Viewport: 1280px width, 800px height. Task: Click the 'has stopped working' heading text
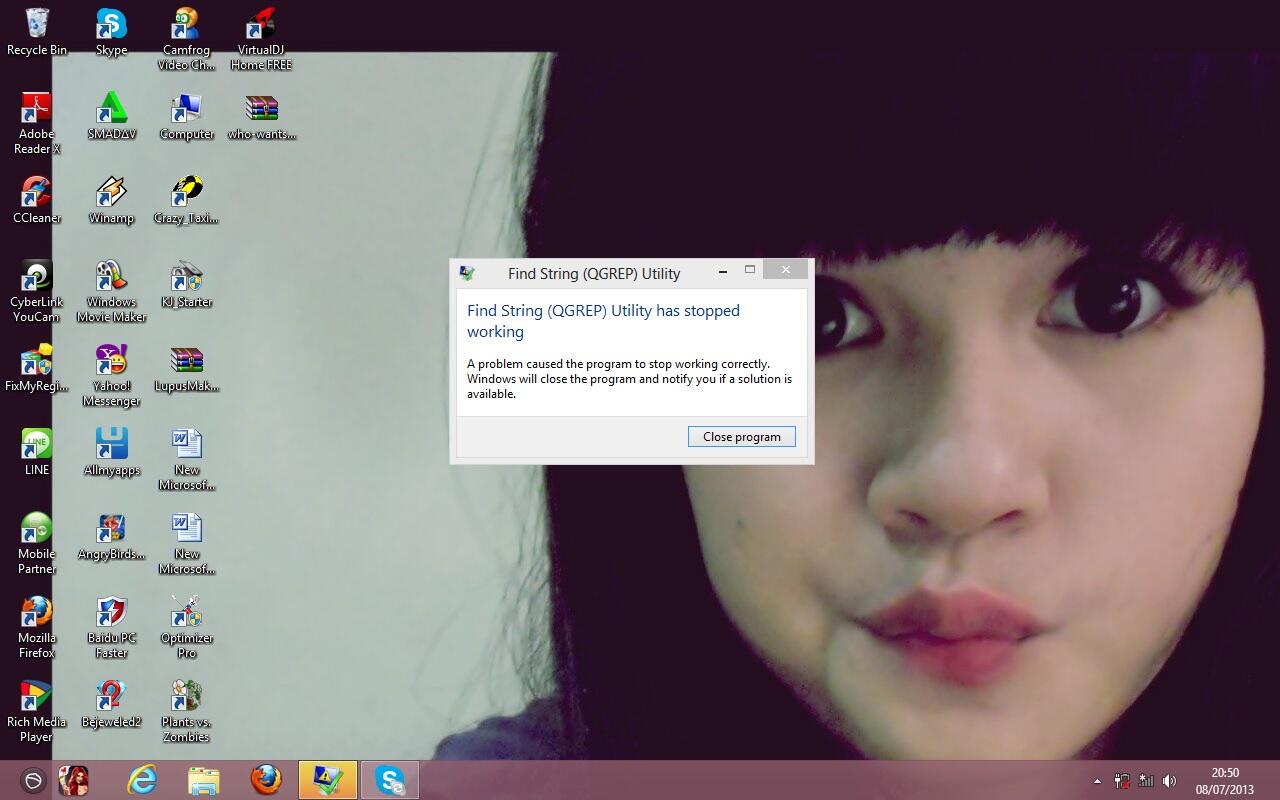(x=603, y=321)
